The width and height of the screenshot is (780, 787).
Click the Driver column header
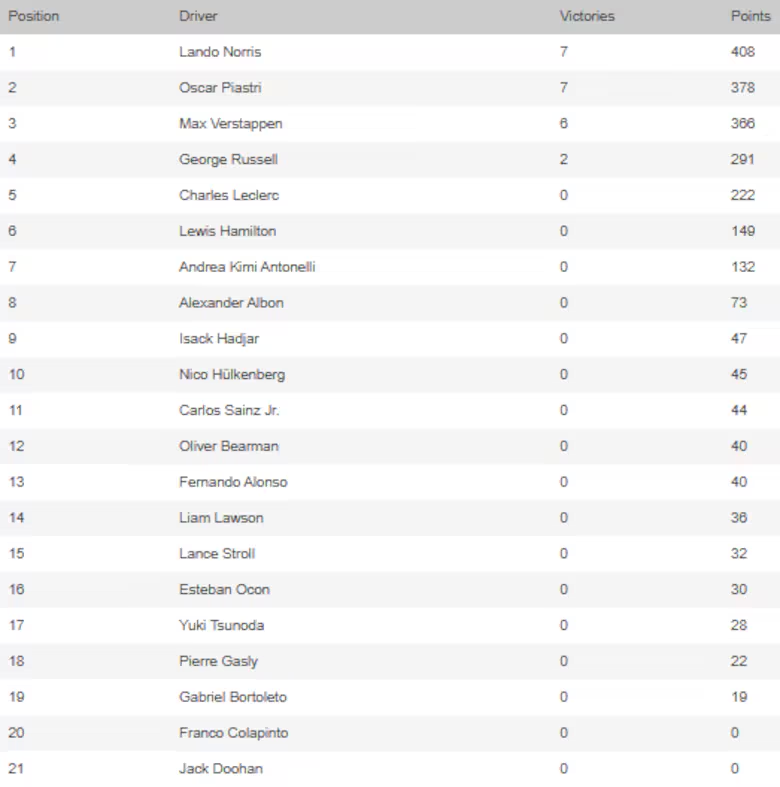click(x=198, y=16)
